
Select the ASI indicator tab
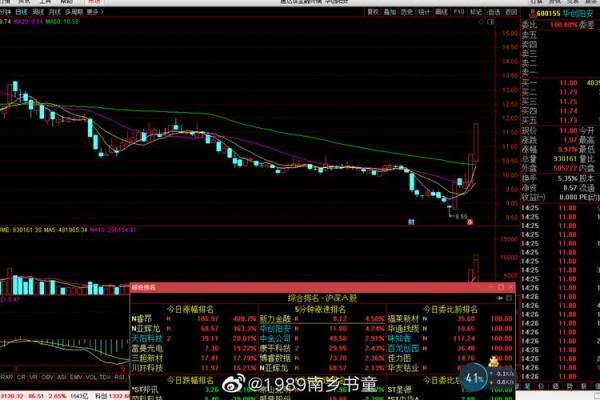62,377
